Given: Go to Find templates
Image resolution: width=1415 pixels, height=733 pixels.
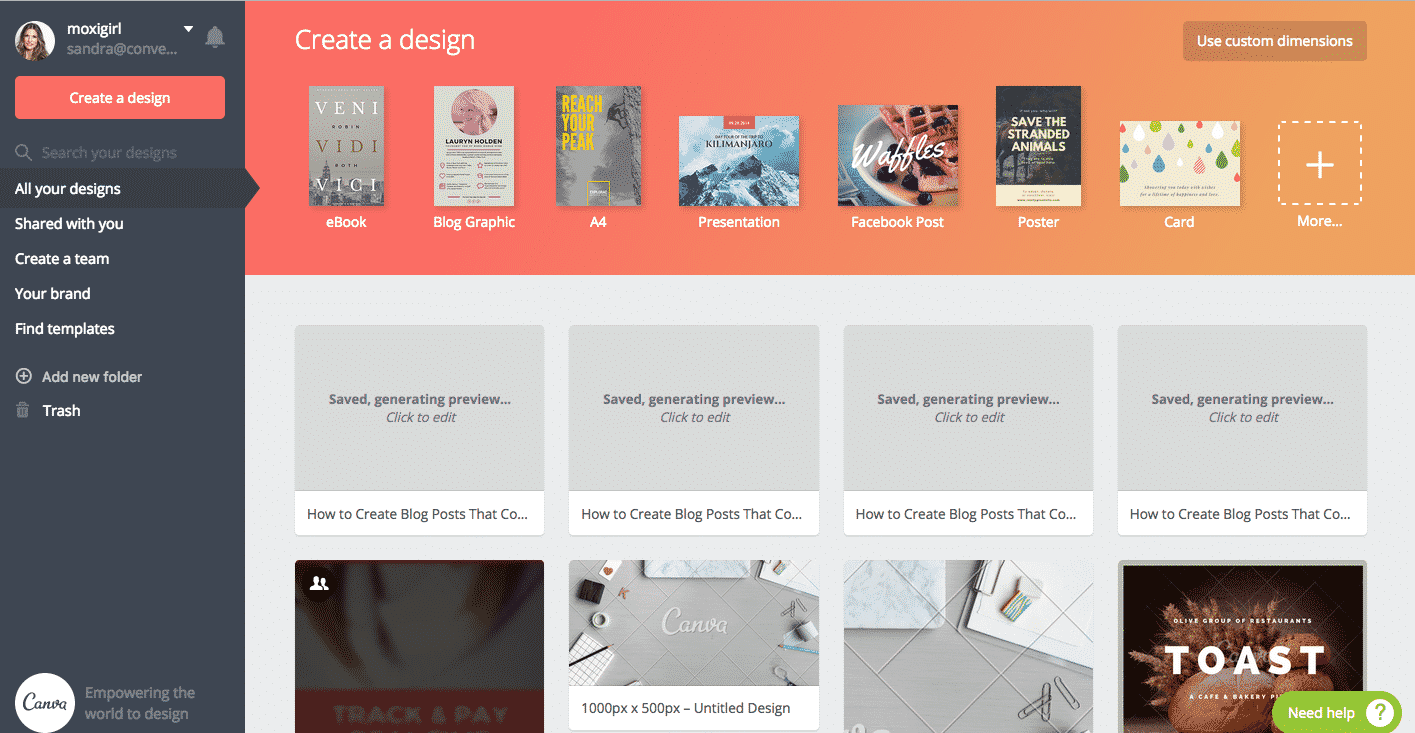Looking at the screenshot, I should click(65, 329).
